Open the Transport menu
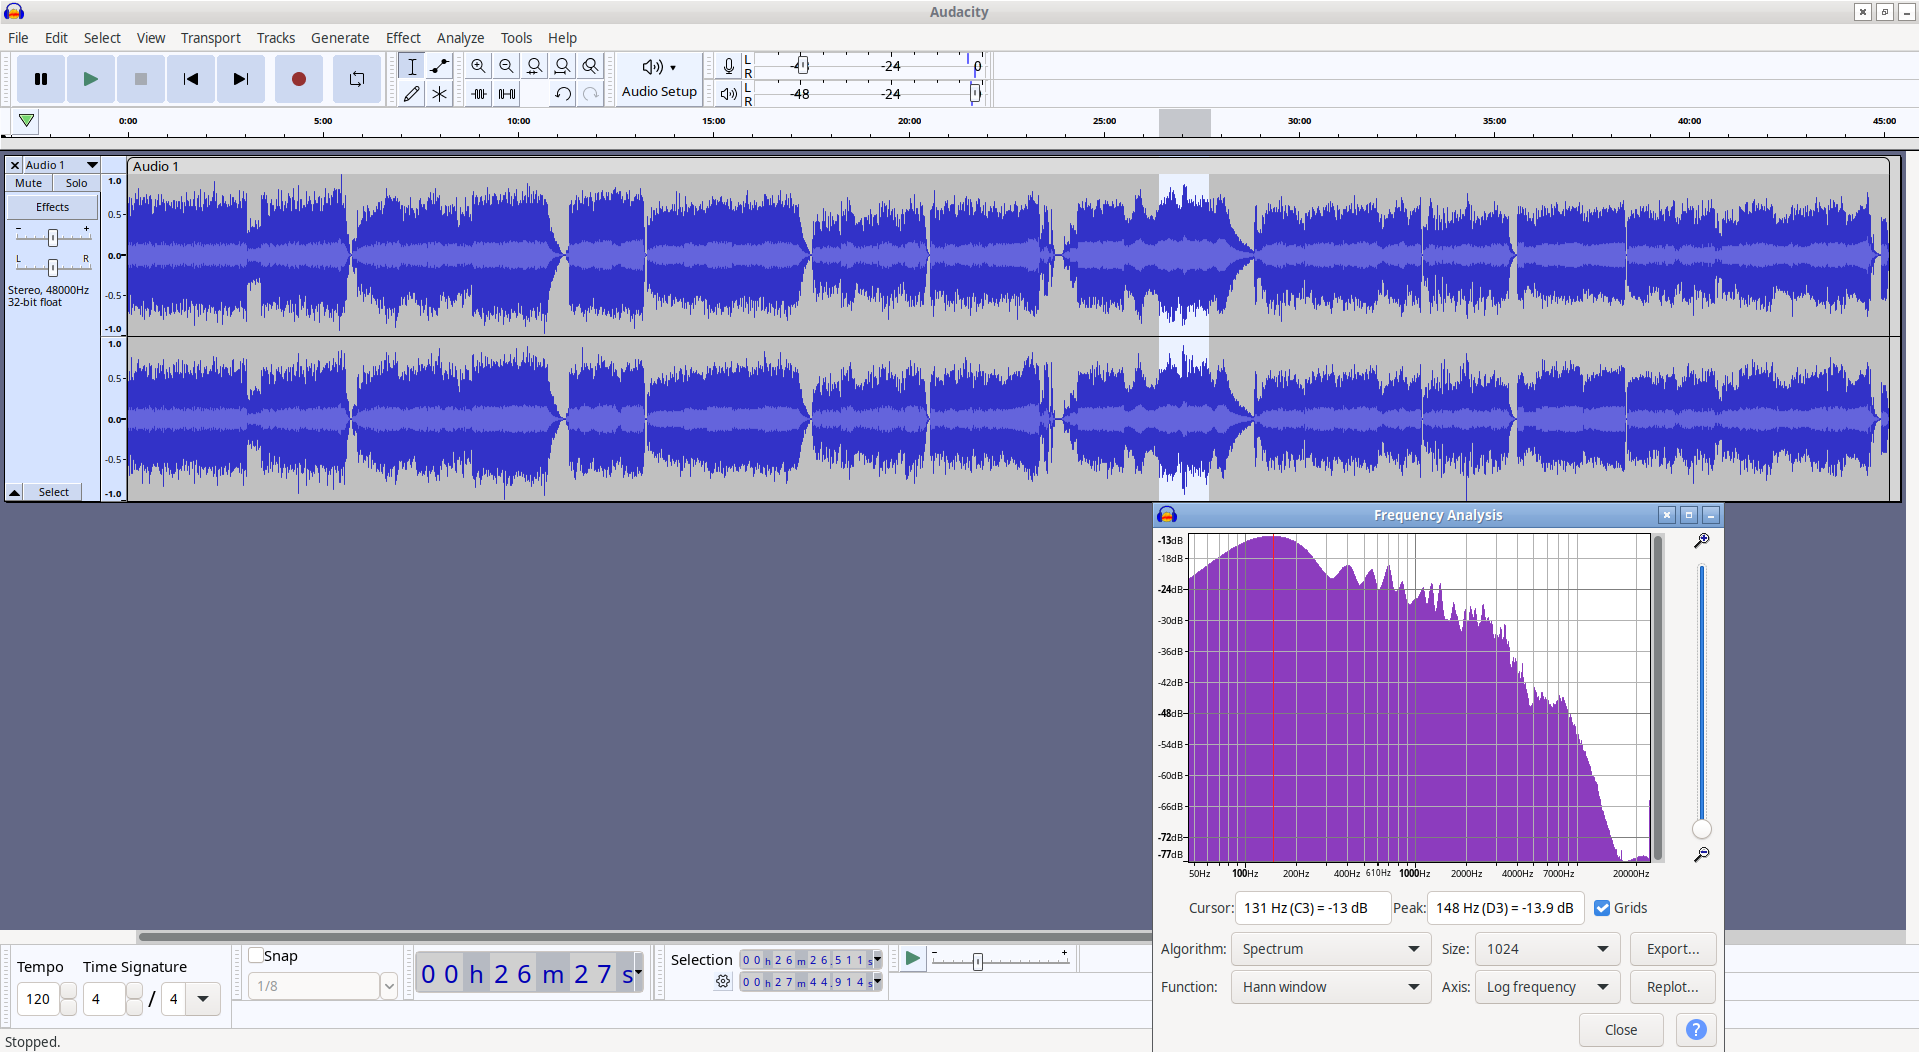 tap(211, 38)
